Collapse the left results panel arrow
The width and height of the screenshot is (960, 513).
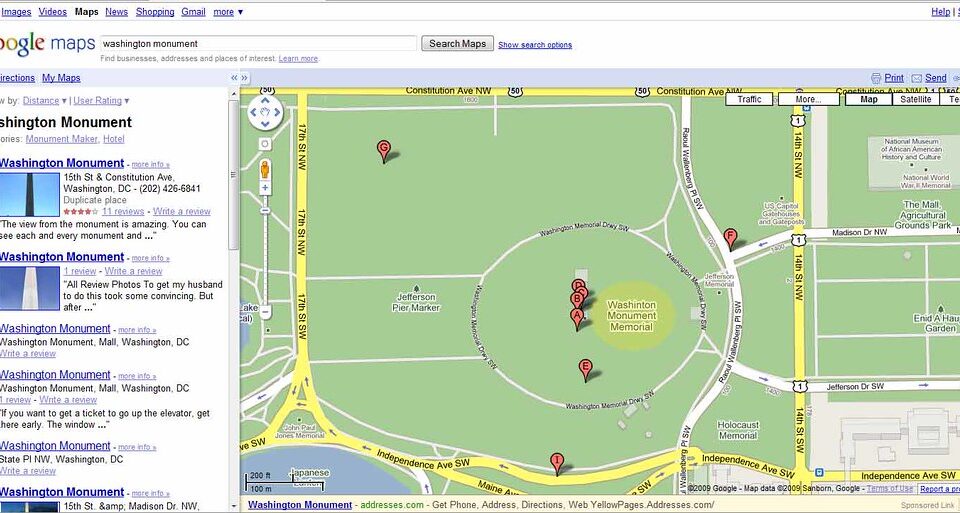pyautogui.click(x=233, y=78)
